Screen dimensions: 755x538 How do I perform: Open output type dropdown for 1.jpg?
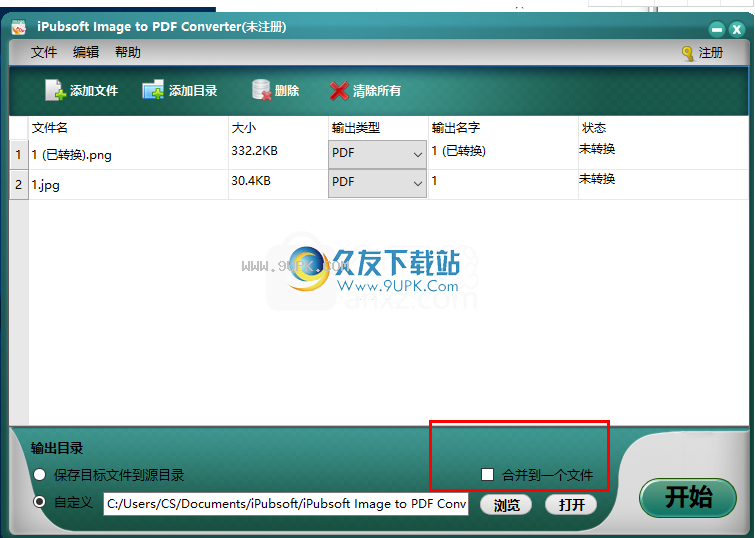[377, 183]
